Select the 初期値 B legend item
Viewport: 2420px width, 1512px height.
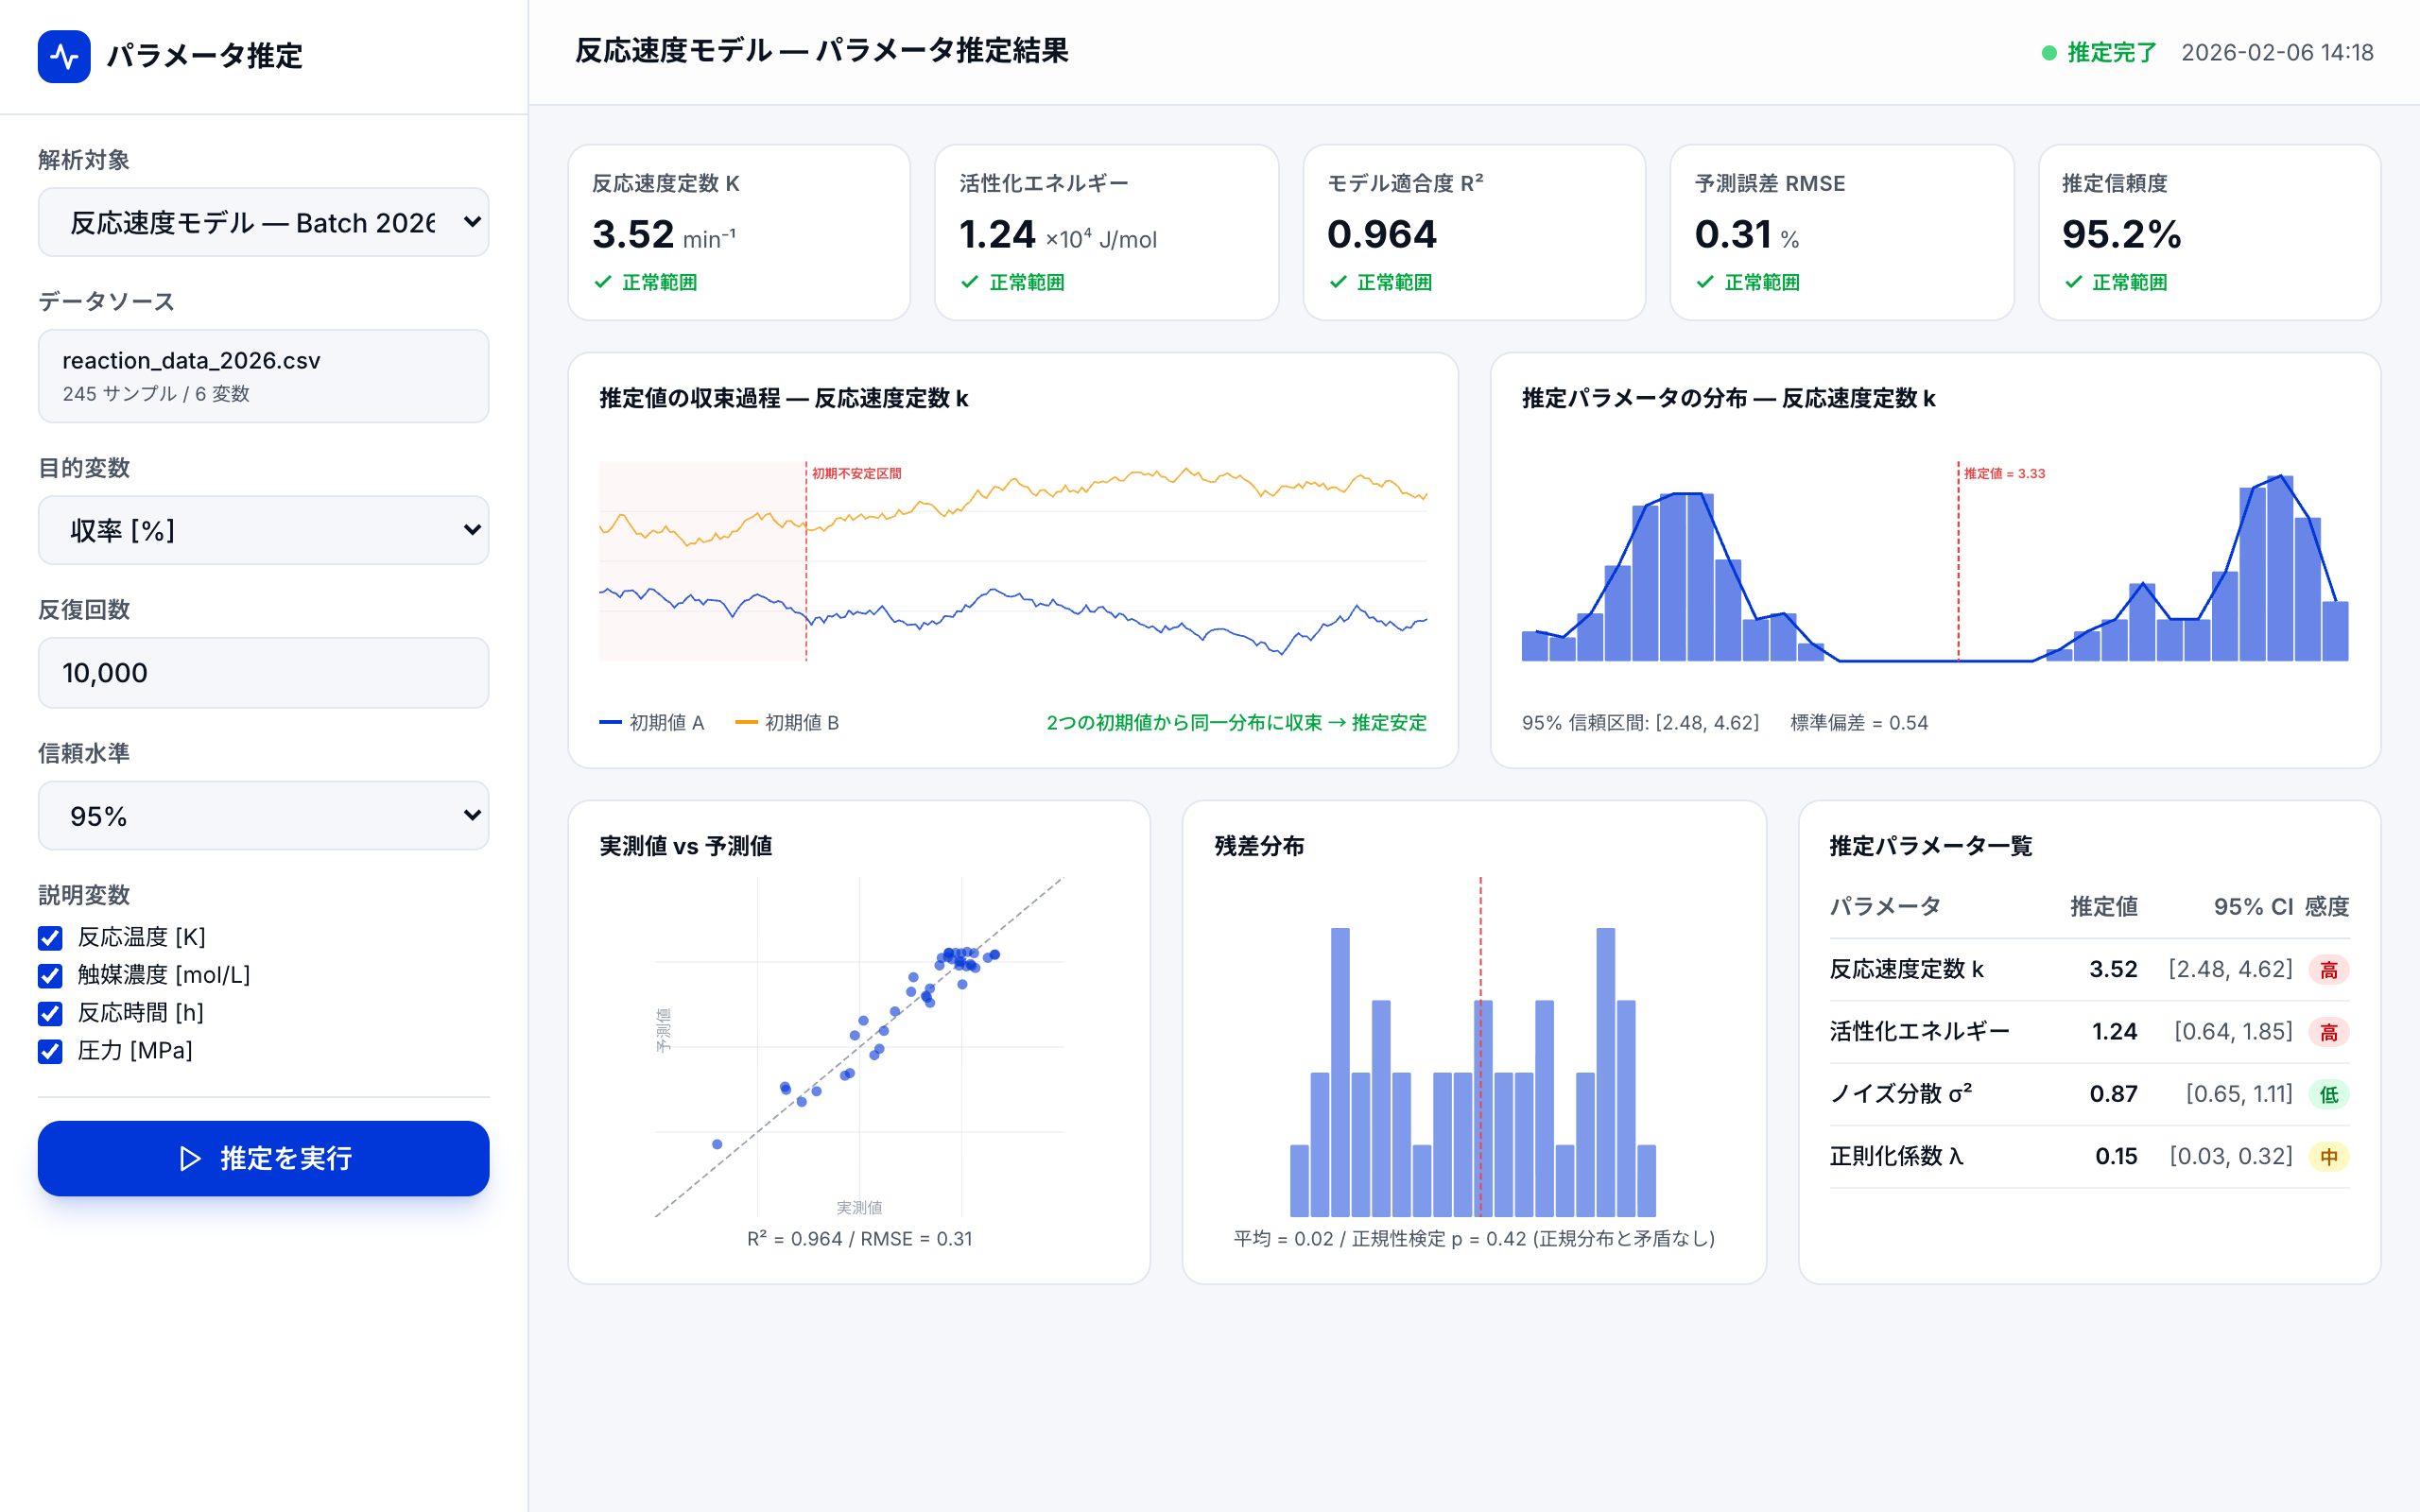pyautogui.click(x=788, y=722)
